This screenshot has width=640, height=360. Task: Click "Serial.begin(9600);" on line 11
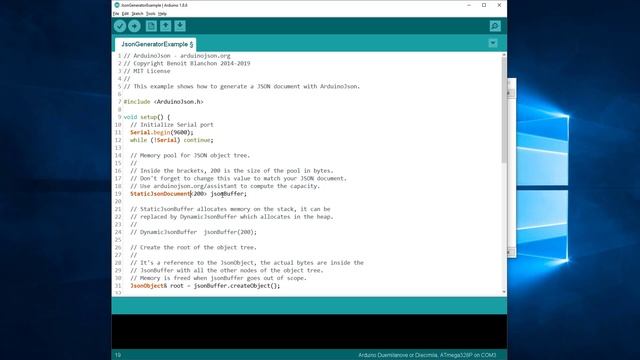tap(162, 132)
